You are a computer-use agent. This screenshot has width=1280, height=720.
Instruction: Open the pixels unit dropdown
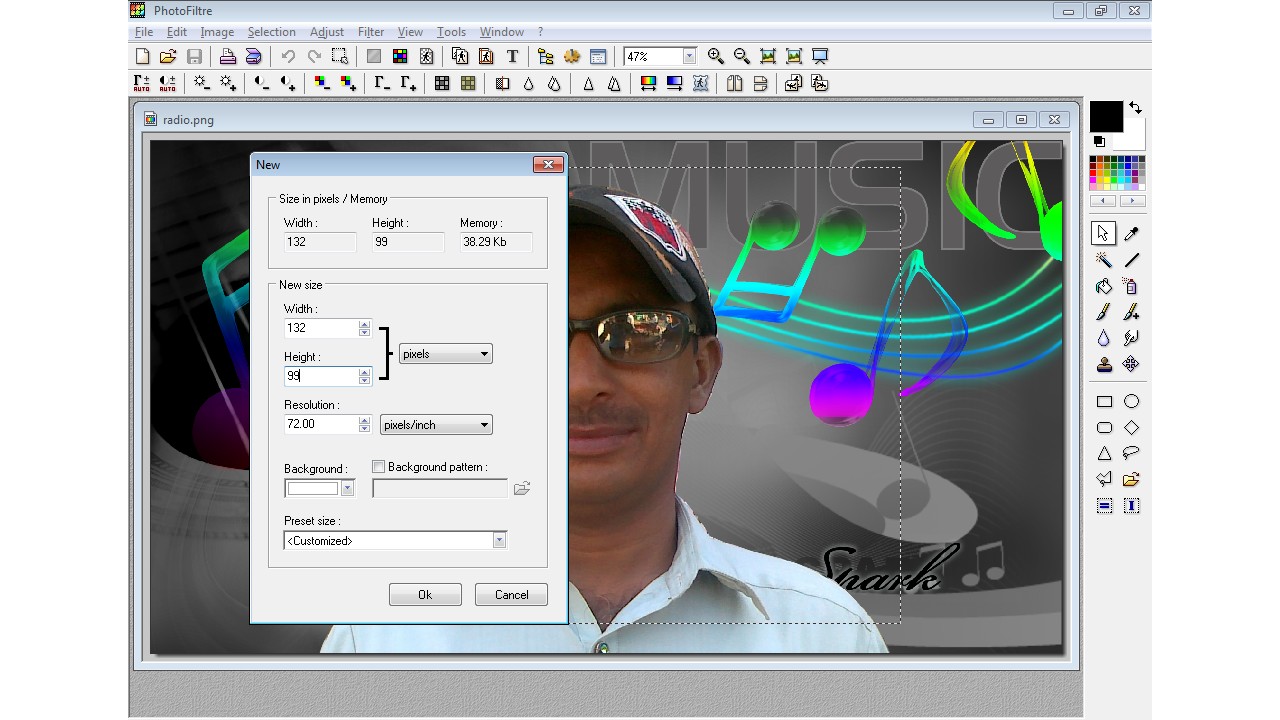445,354
